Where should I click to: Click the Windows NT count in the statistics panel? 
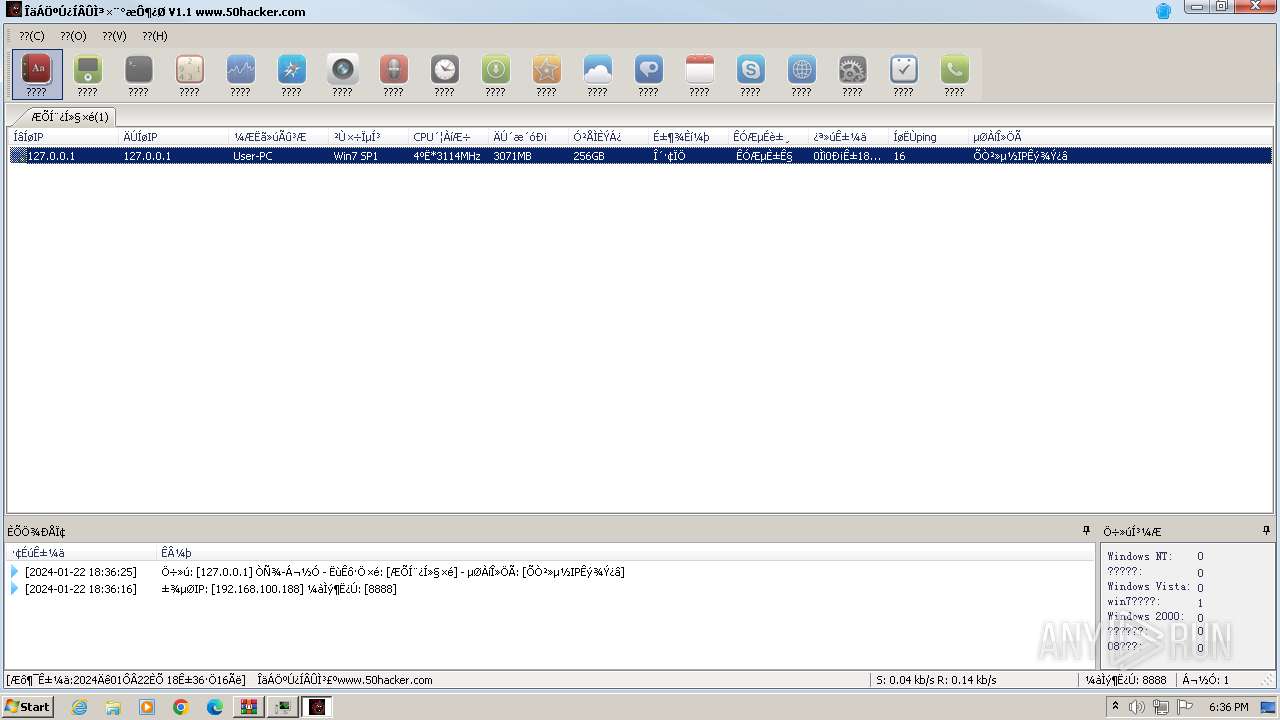tap(1200, 557)
